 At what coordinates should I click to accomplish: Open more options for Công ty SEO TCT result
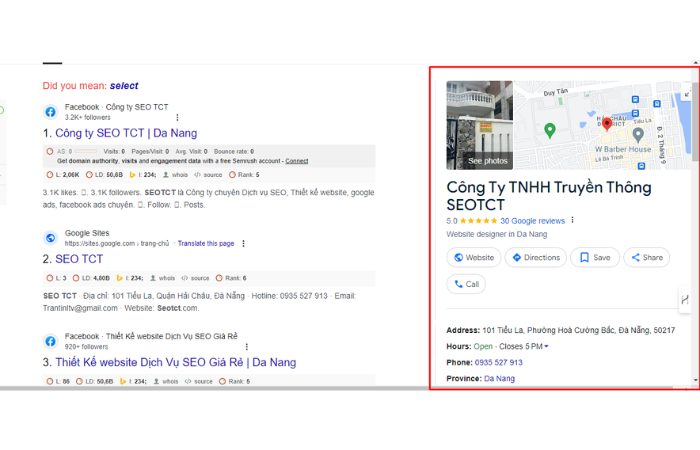click(x=177, y=117)
